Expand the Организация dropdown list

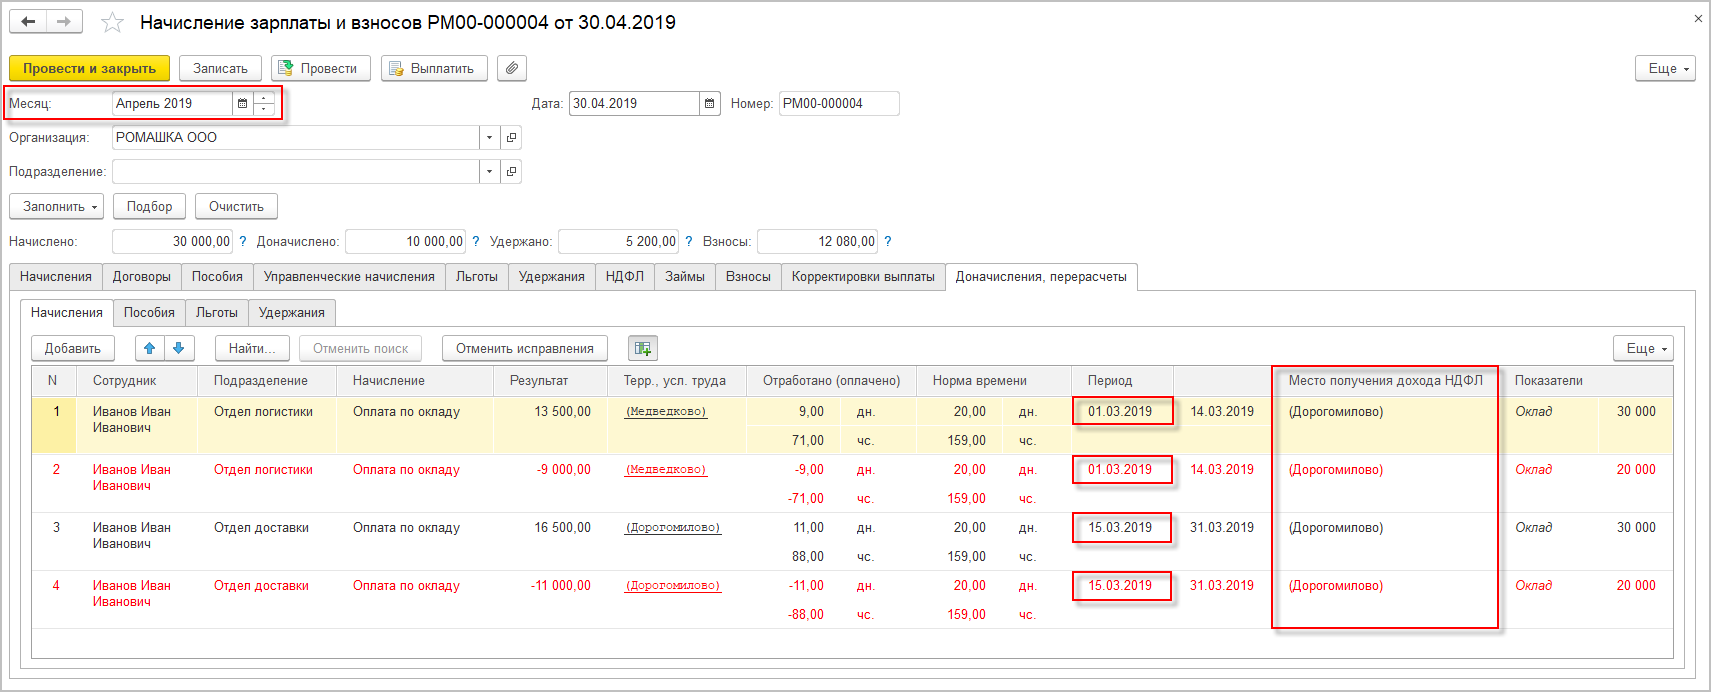click(x=489, y=138)
